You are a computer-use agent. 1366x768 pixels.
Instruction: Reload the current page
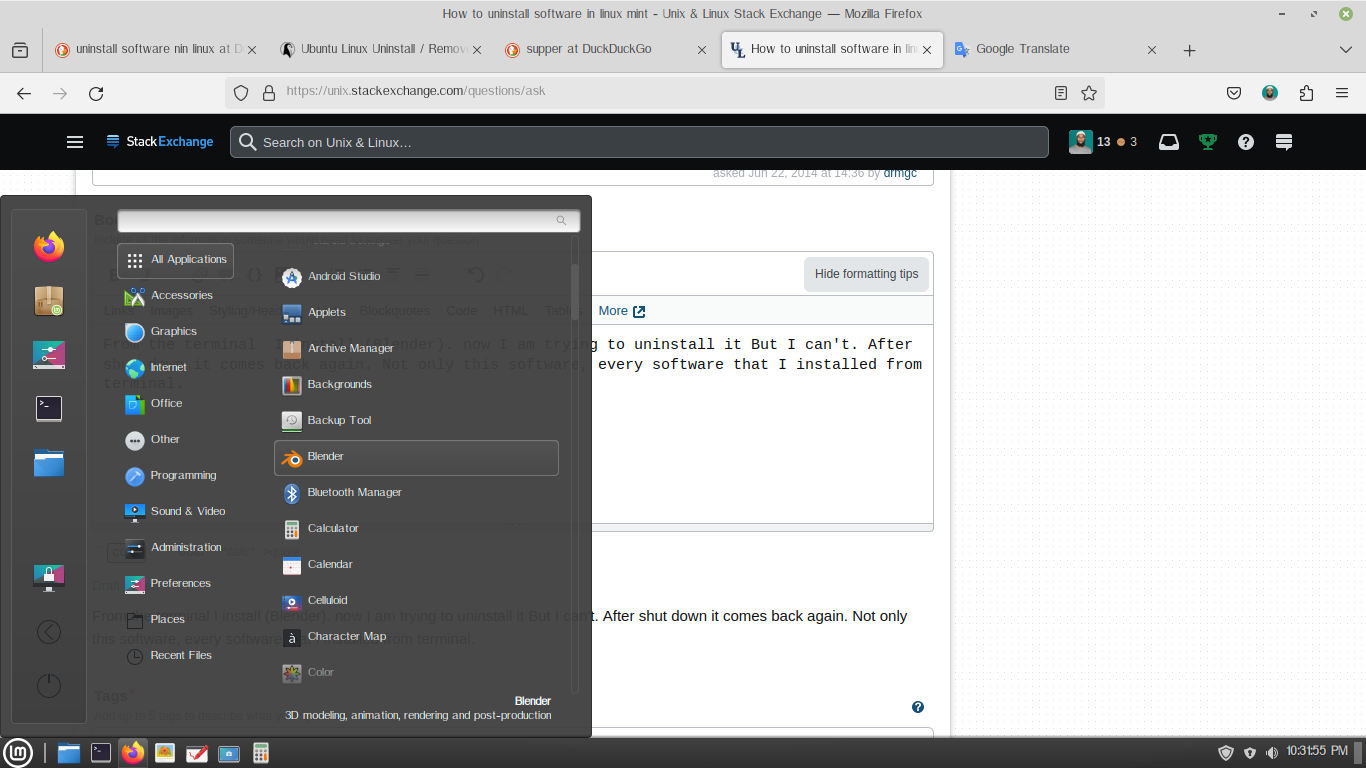pyautogui.click(x=96, y=93)
